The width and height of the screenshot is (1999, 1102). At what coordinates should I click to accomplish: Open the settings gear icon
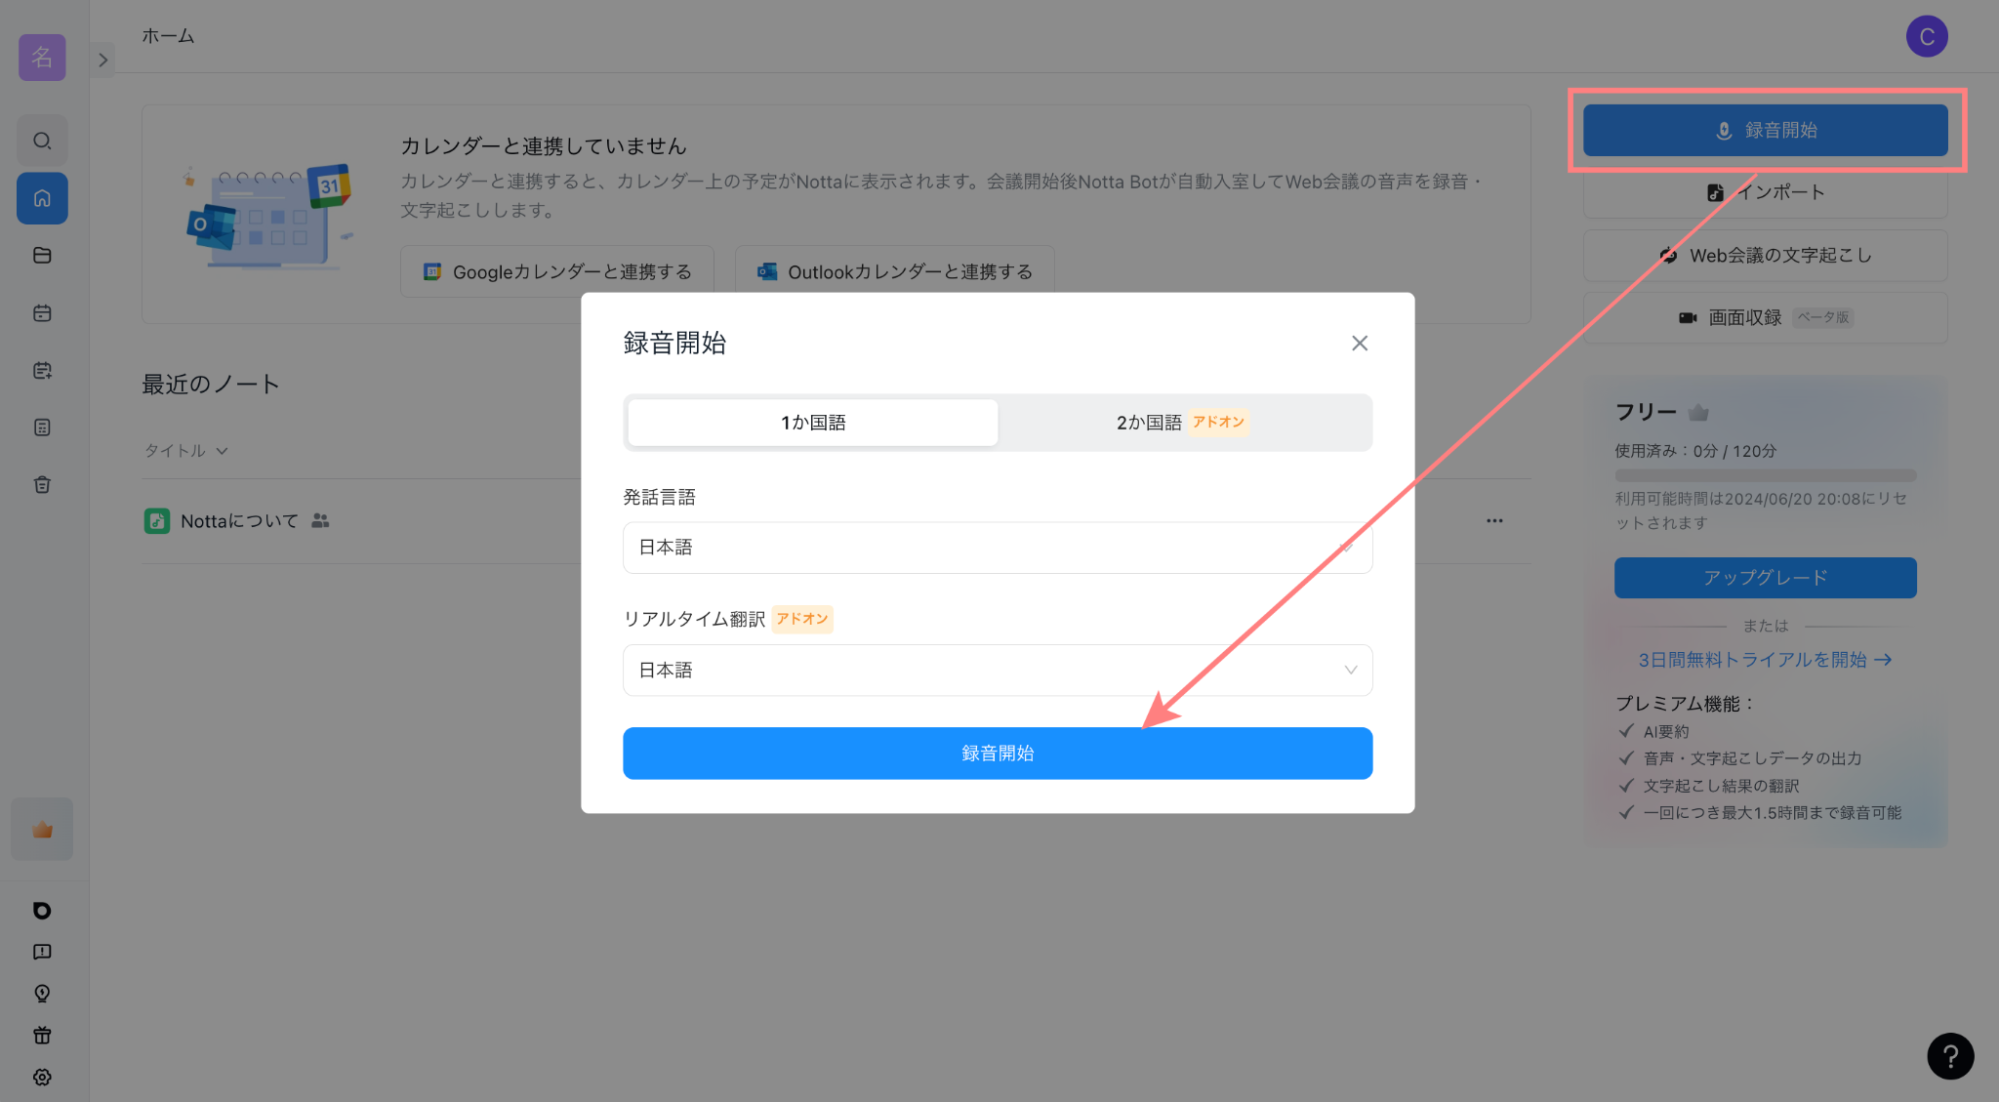pos(42,1077)
